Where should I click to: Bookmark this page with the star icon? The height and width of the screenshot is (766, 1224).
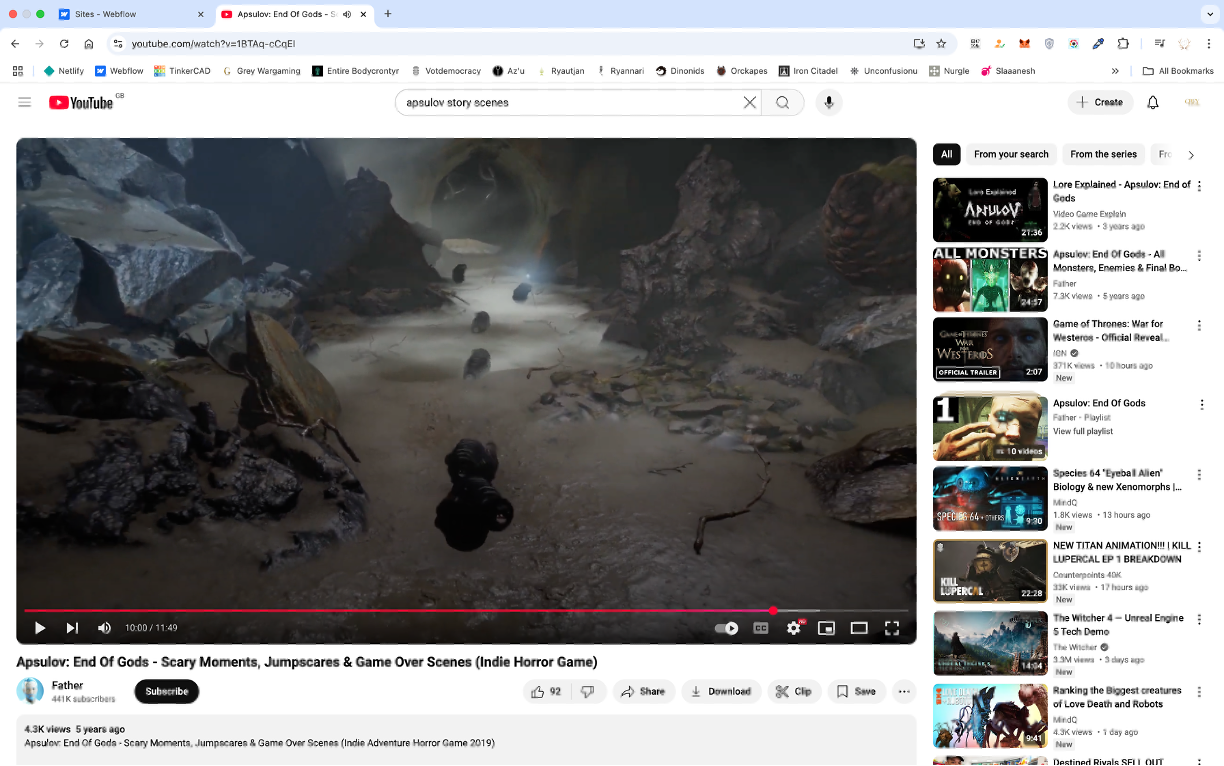point(941,44)
